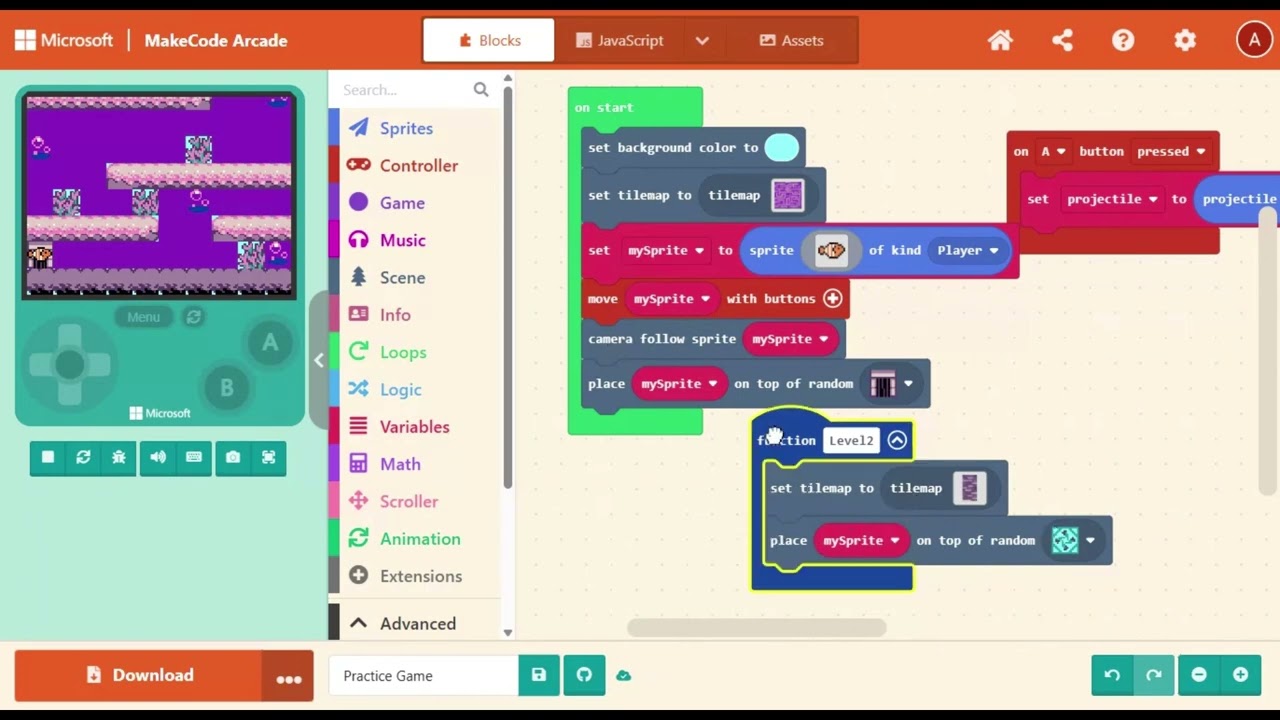
Task: Open the Game category
Action: click(402, 203)
